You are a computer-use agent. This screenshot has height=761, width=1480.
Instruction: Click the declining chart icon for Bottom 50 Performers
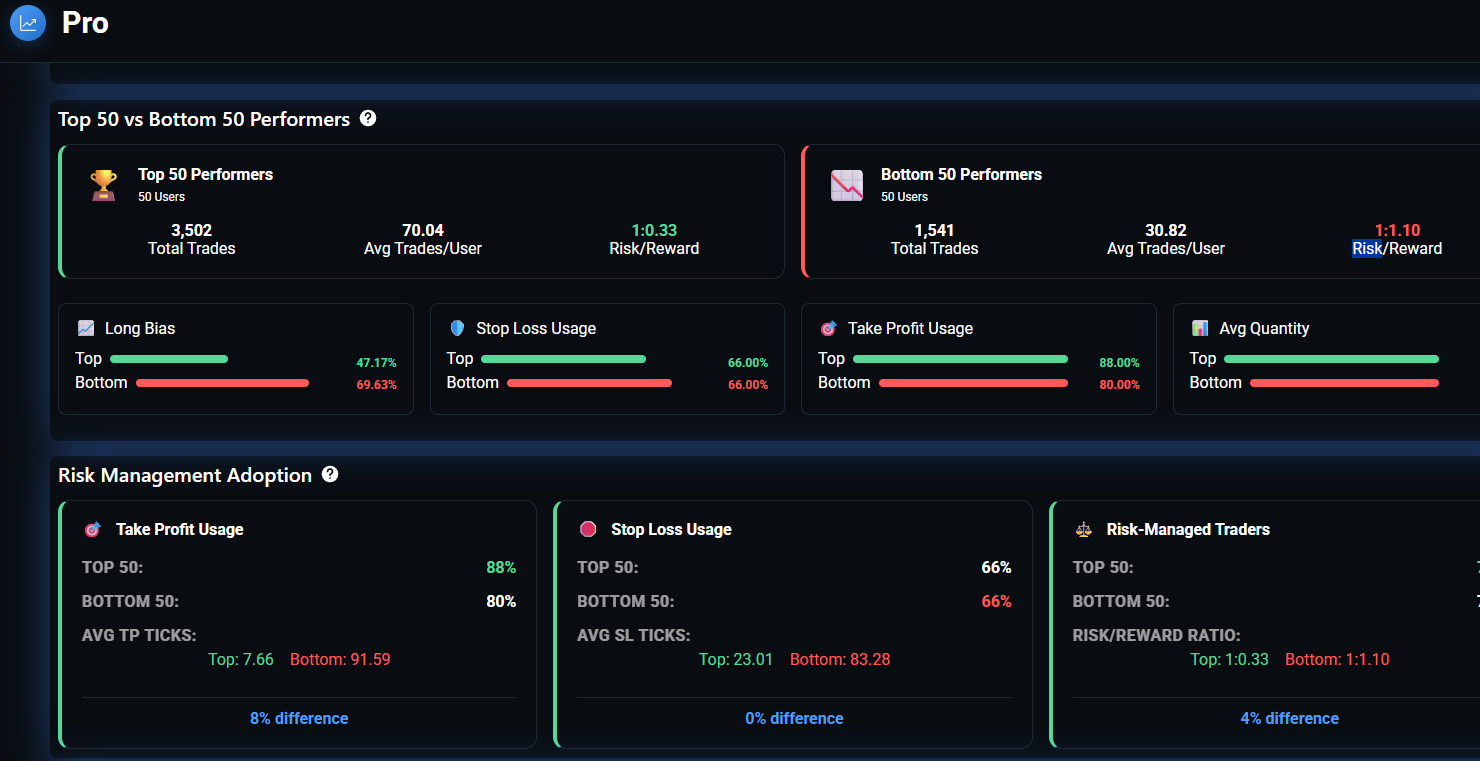coord(847,185)
